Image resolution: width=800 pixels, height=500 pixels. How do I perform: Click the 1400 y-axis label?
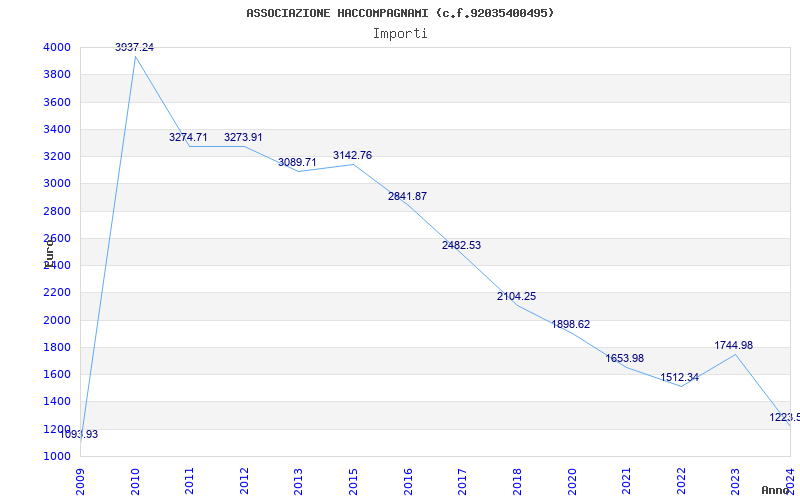(x=57, y=402)
